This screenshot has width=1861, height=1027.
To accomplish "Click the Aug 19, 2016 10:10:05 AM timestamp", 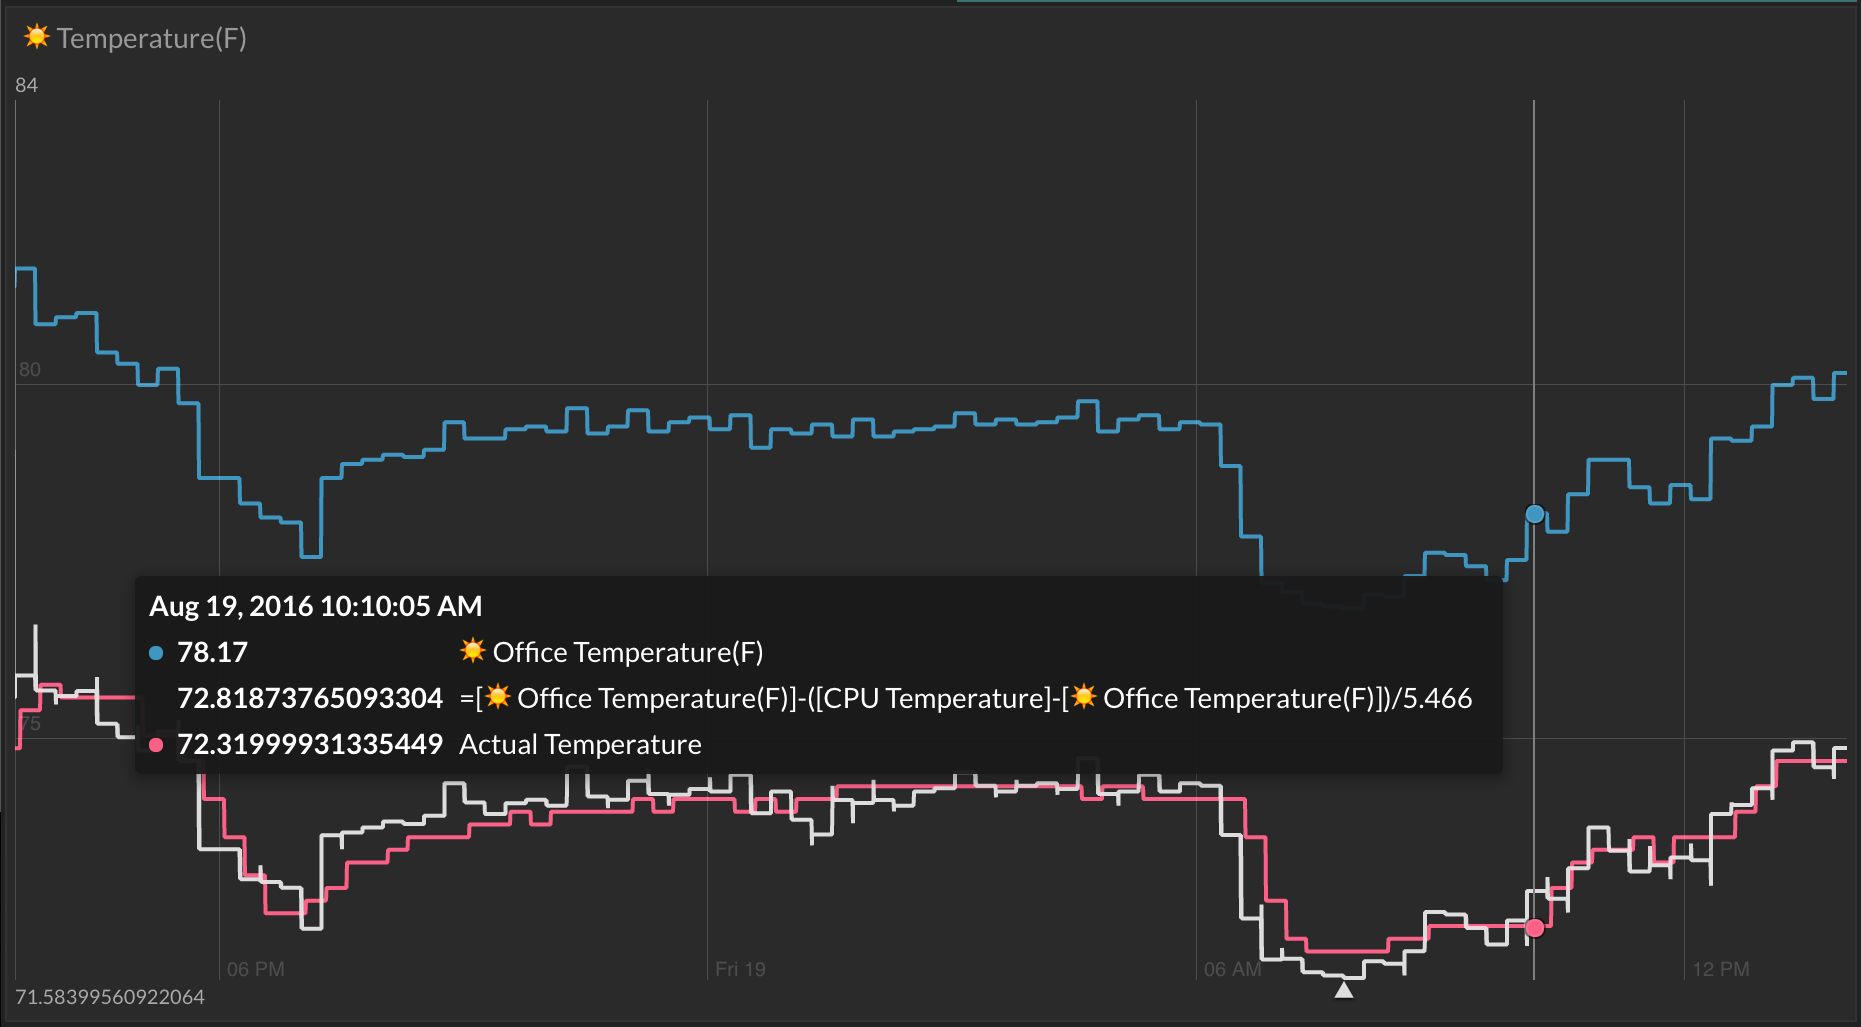I will 315,606.
